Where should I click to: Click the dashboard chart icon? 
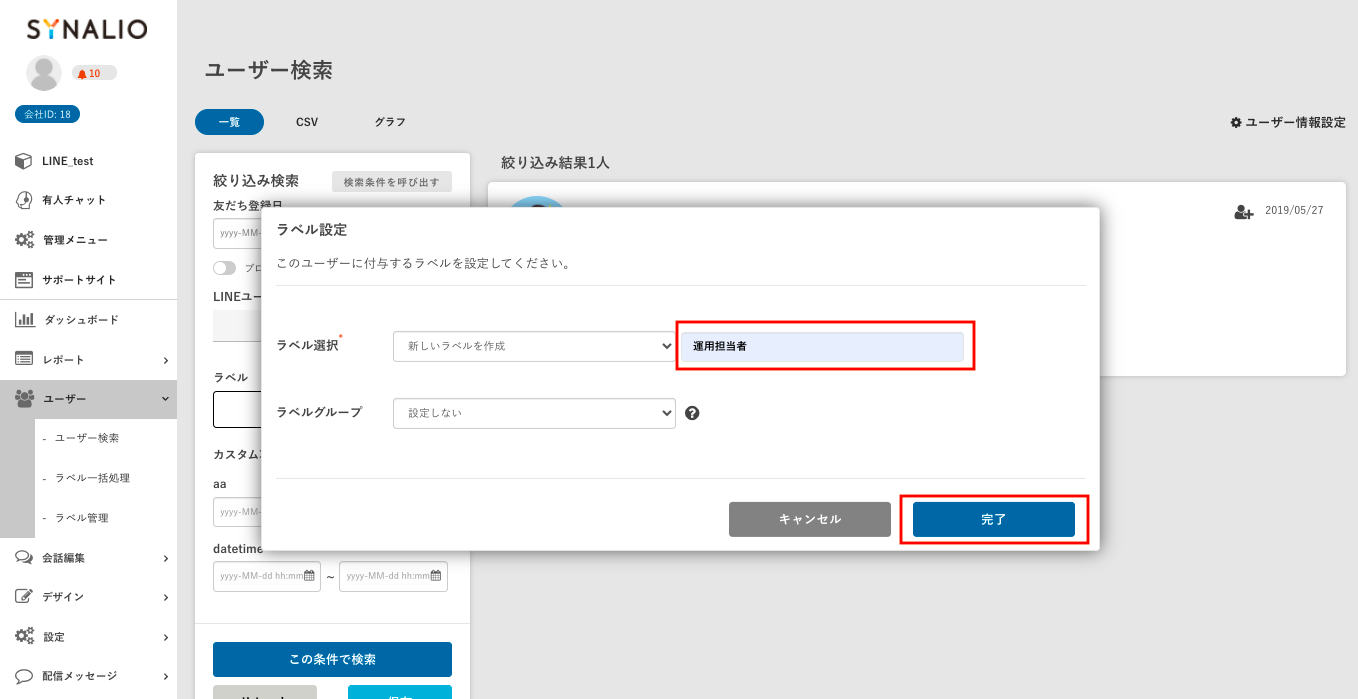pyautogui.click(x=25, y=320)
